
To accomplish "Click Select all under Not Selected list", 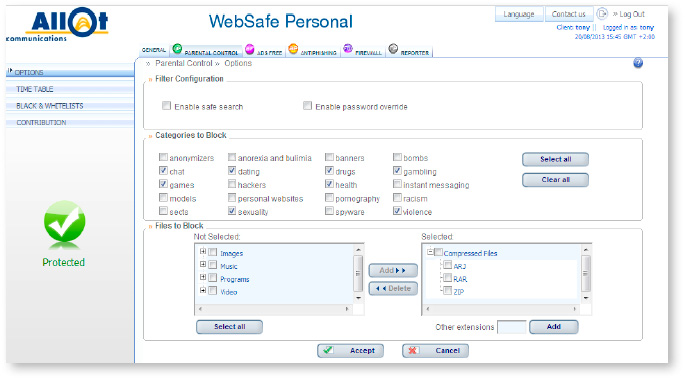I will pos(229,326).
